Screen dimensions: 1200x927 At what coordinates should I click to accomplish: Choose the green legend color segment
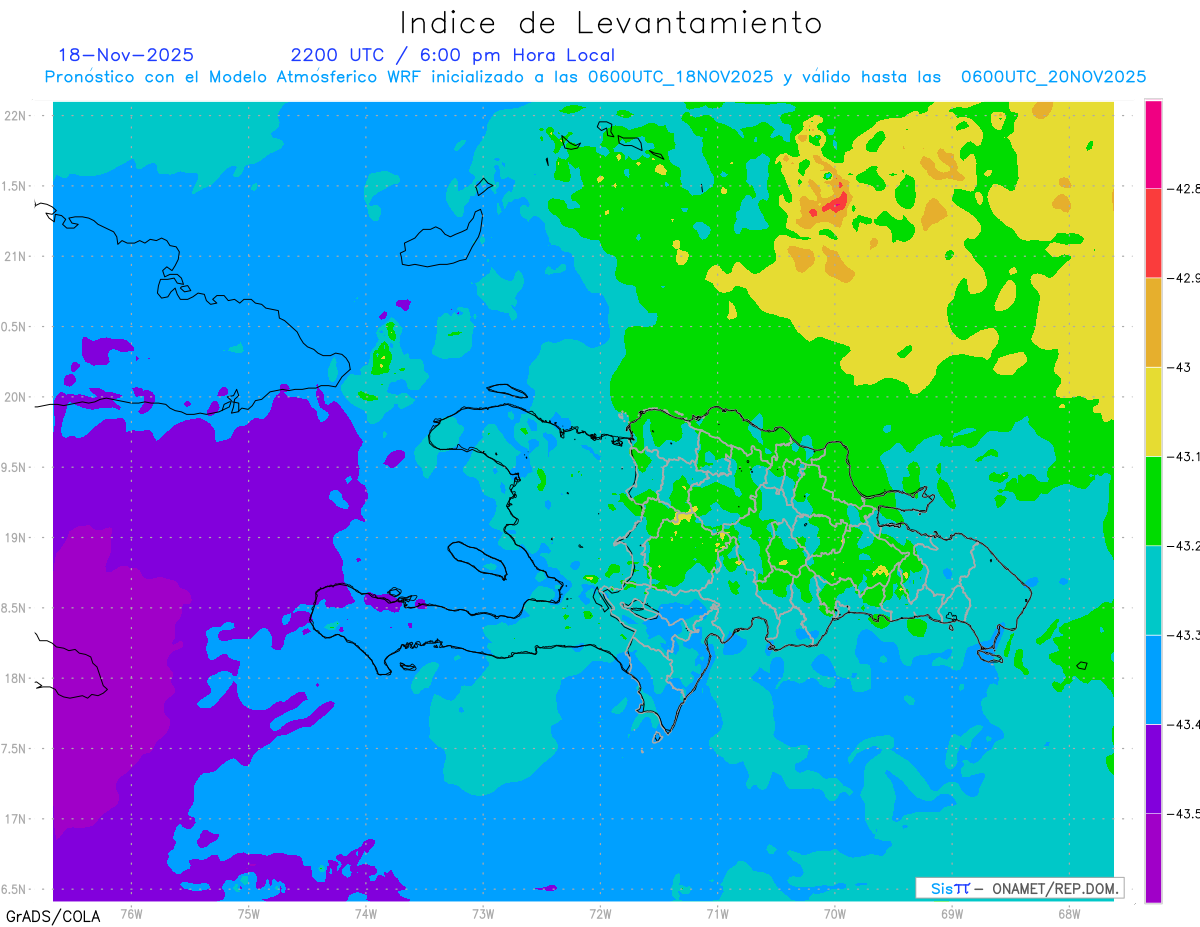click(x=1153, y=500)
